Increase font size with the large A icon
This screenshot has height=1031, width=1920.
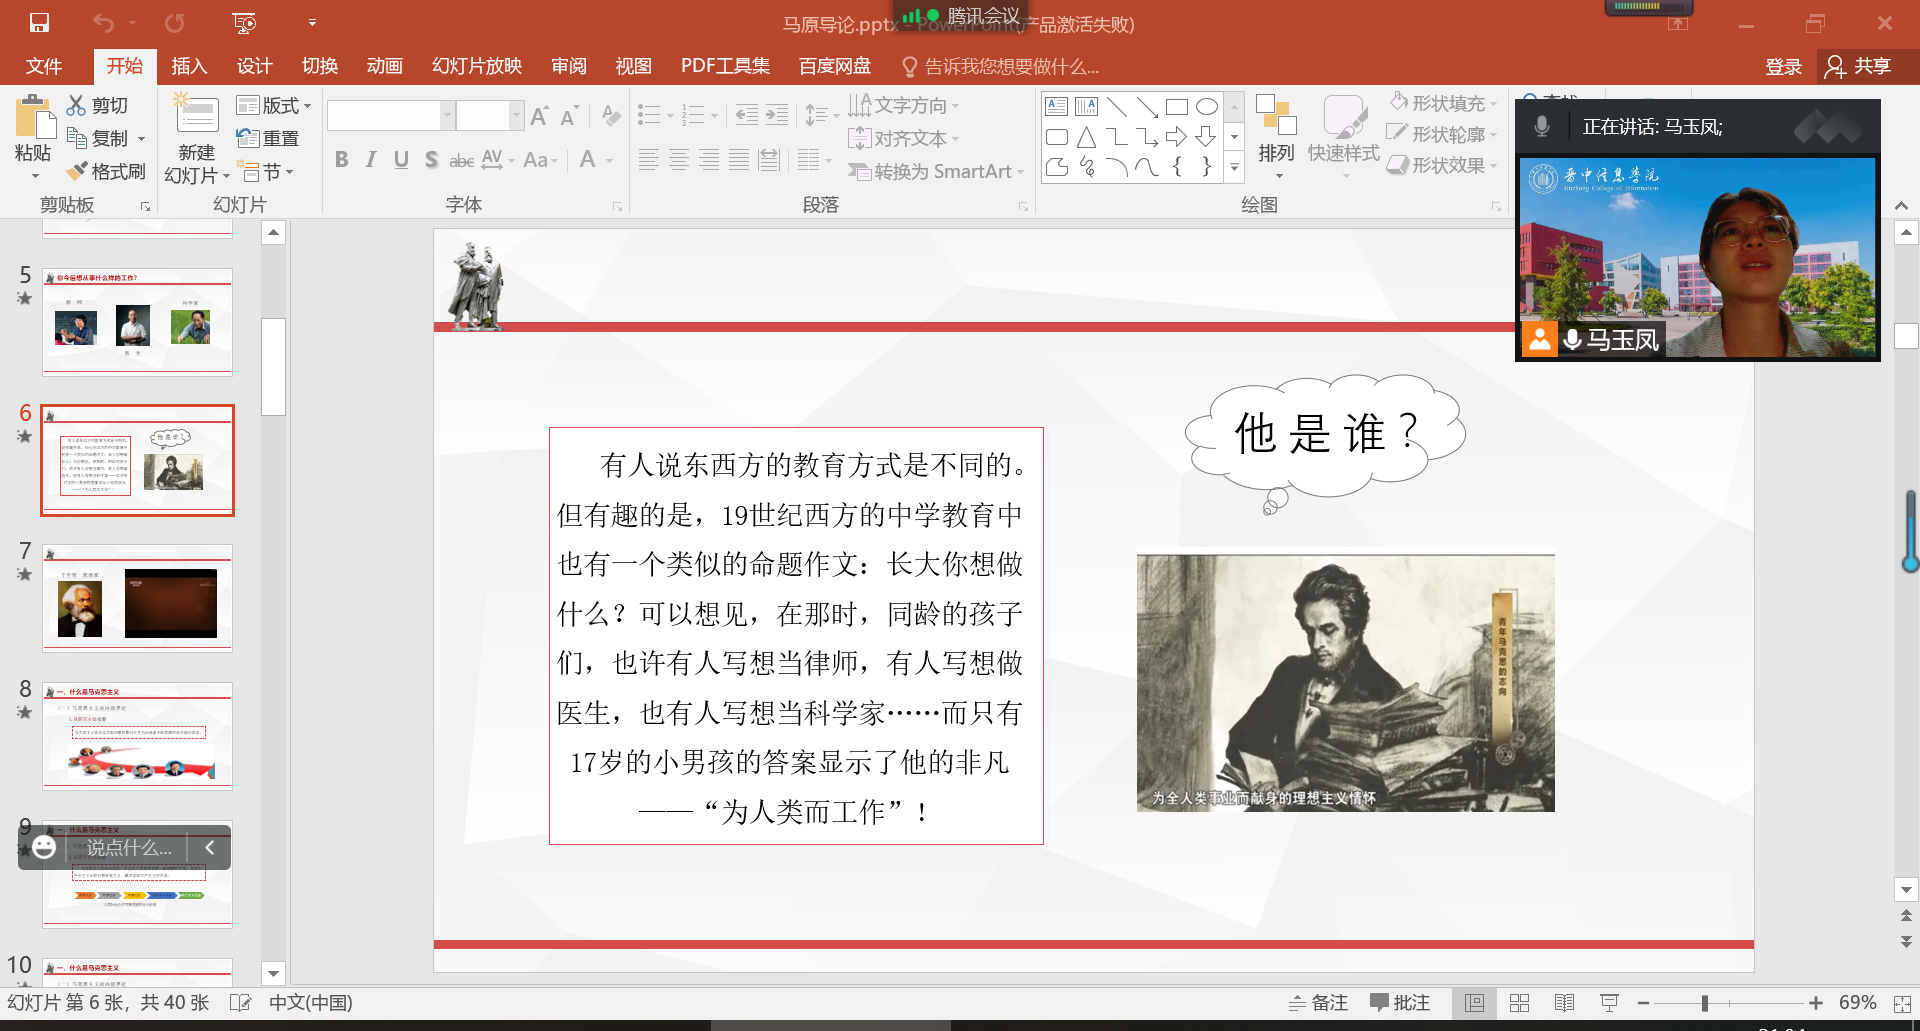pyautogui.click(x=539, y=116)
